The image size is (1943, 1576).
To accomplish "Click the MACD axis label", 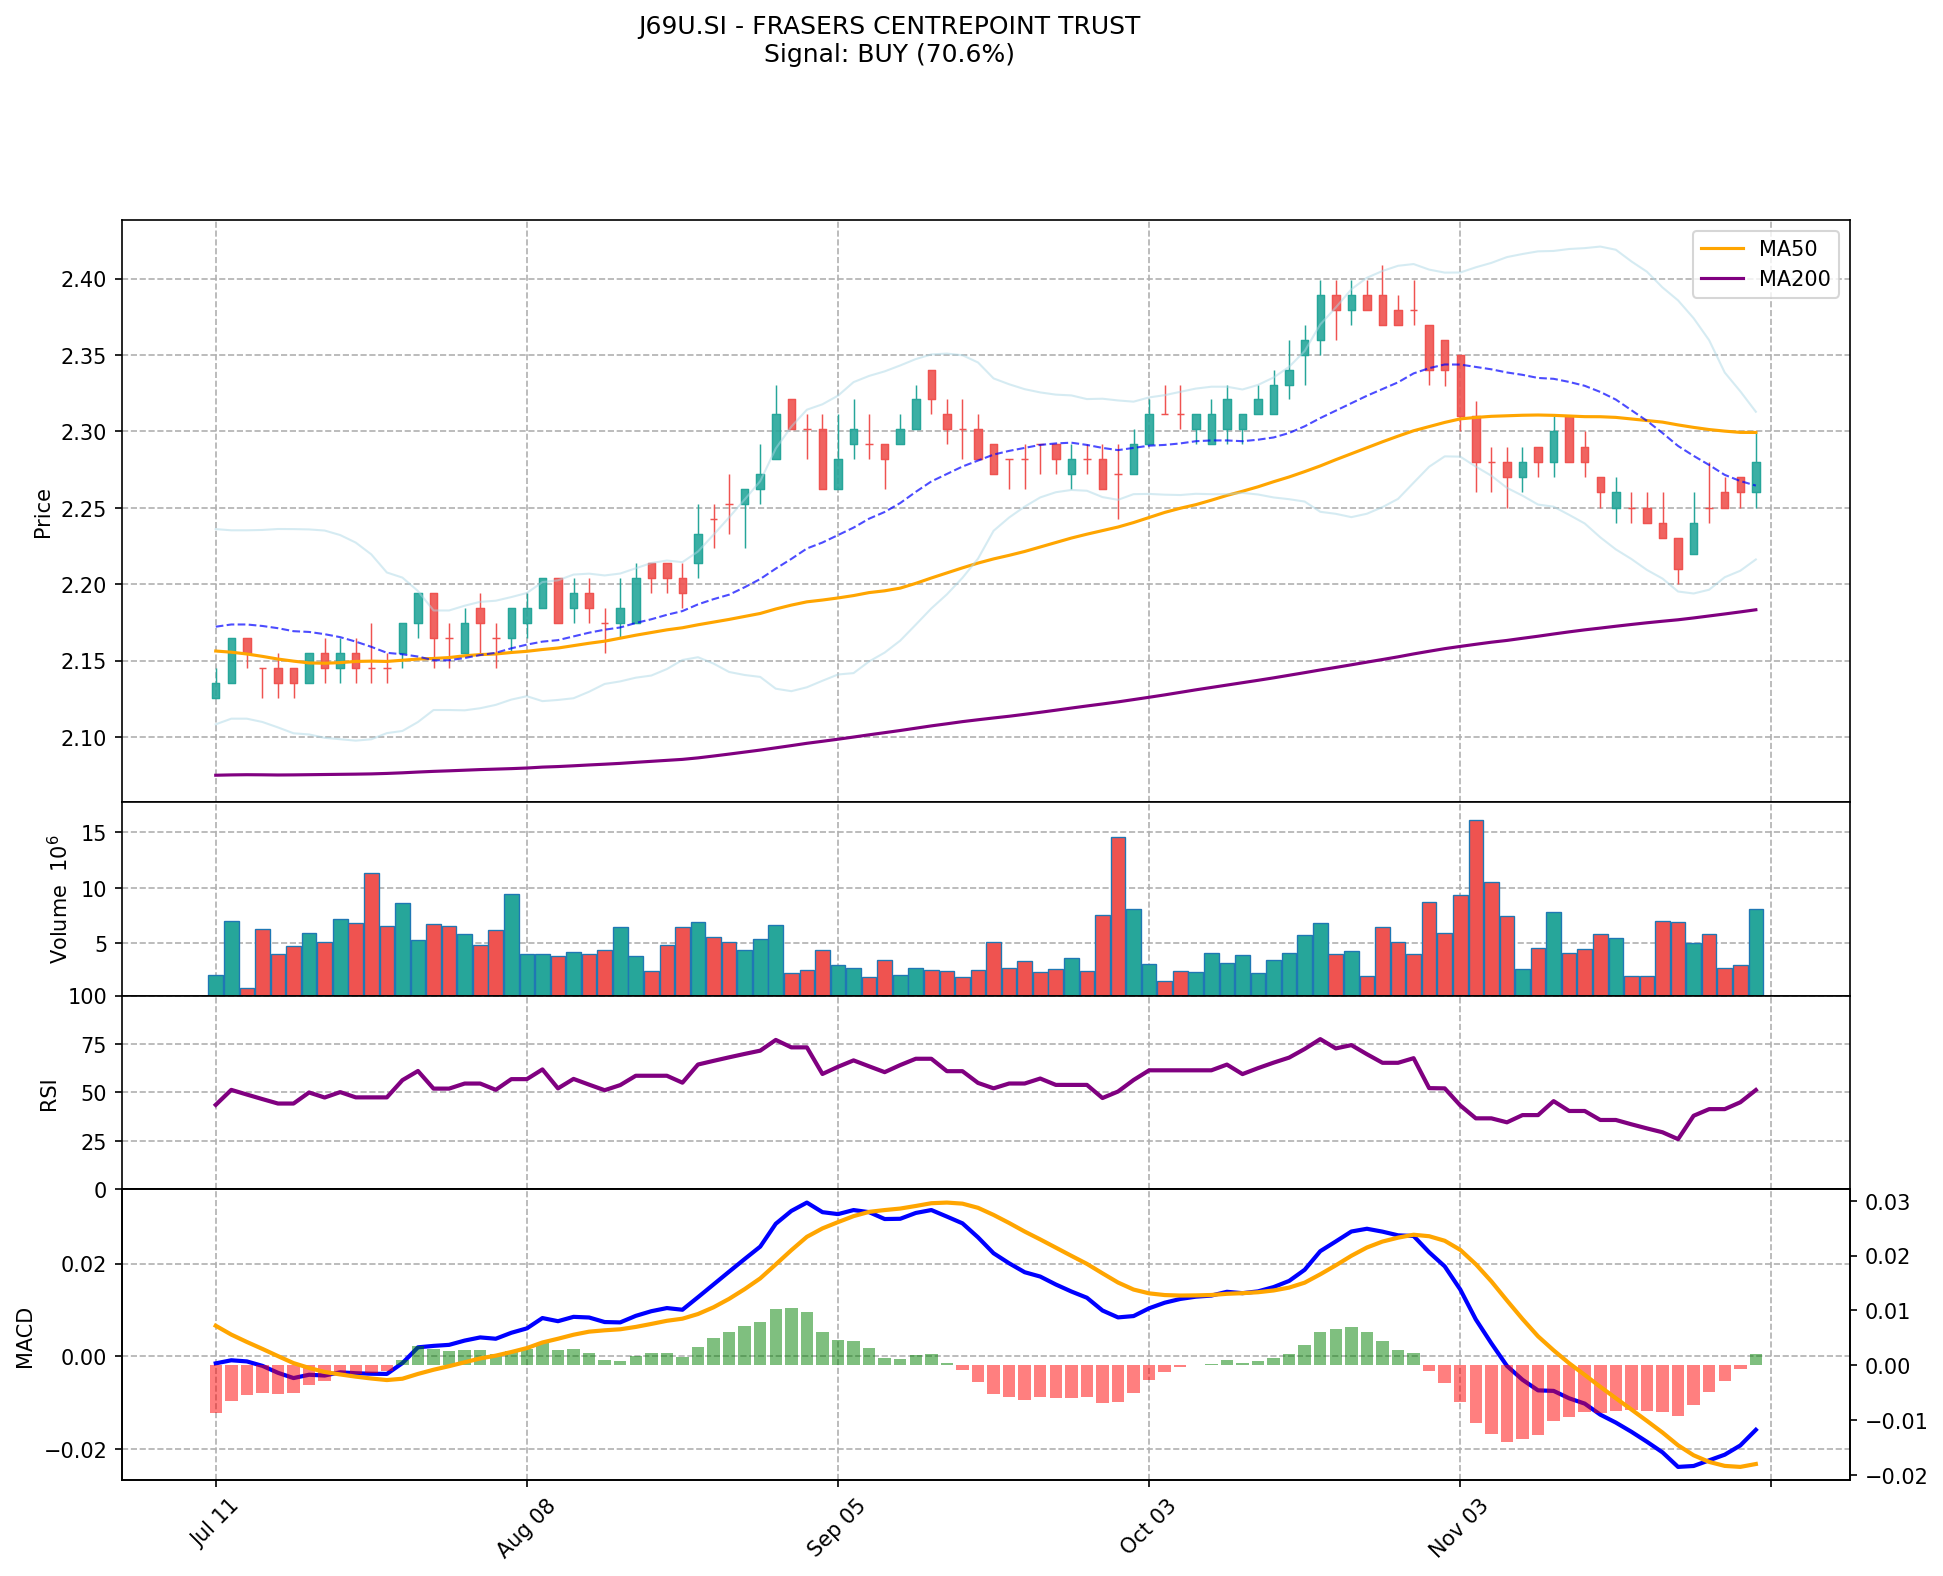I will pyautogui.click(x=26, y=1337).
